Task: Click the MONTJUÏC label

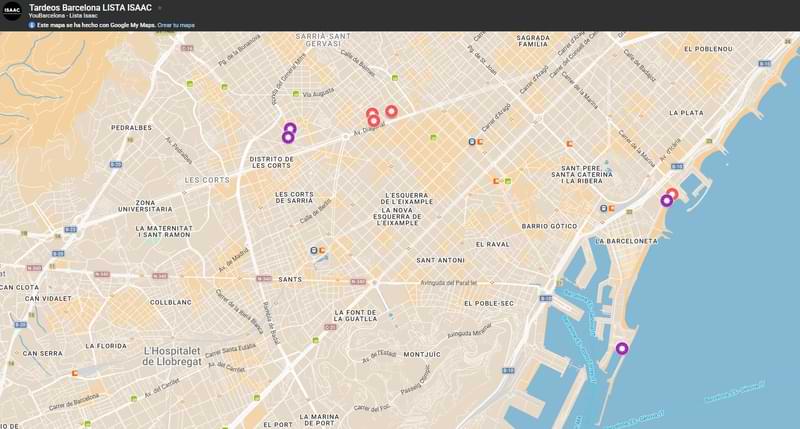Action: click(x=422, y=354)
